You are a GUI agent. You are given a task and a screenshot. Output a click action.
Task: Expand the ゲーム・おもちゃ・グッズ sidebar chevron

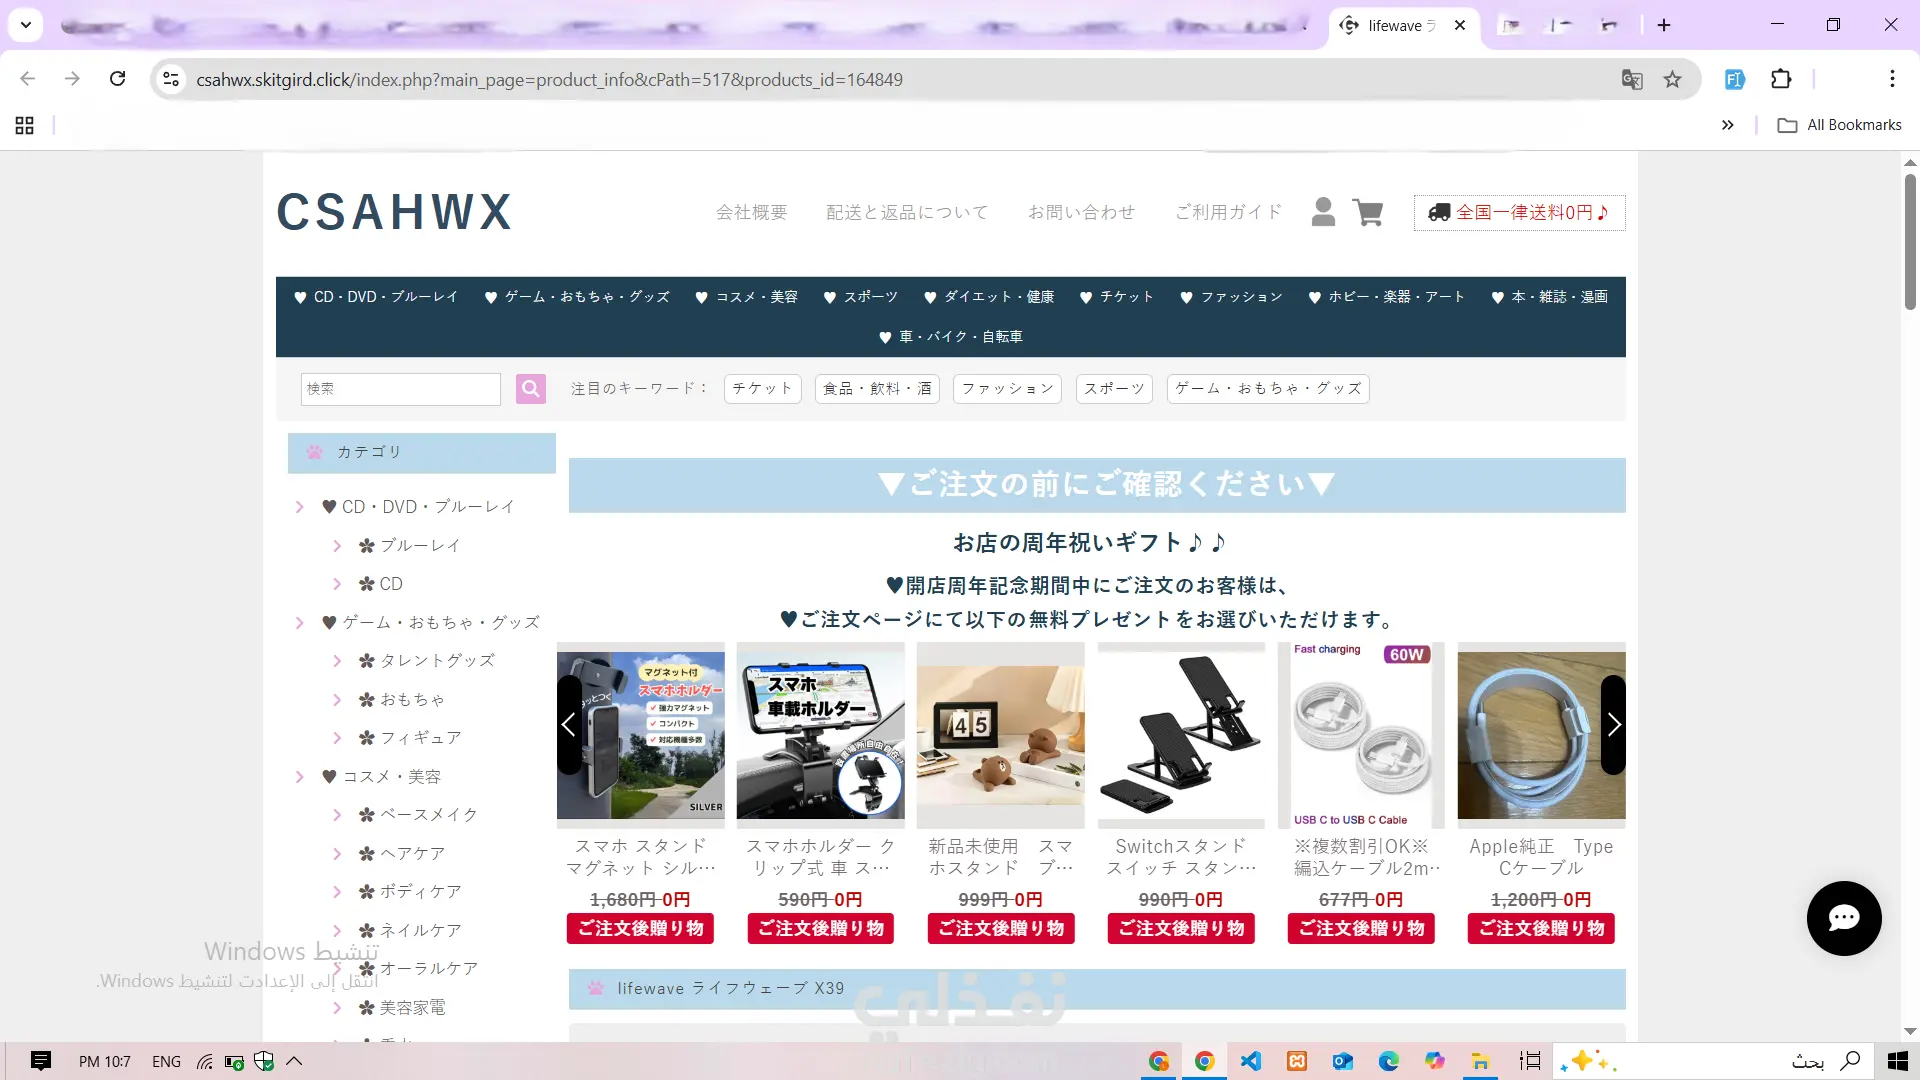click(x=299, y=623)
